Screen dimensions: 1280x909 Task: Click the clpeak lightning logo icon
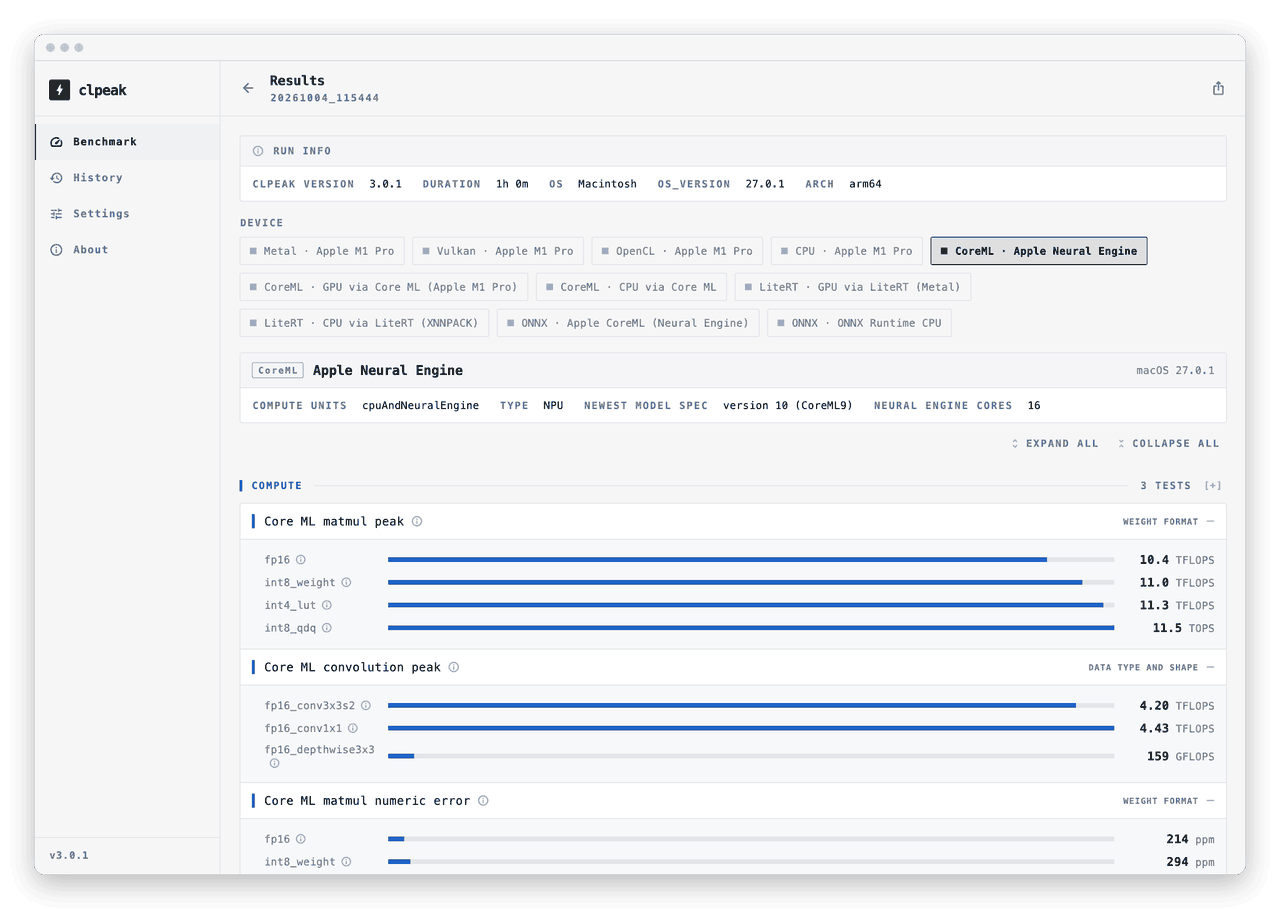(x=60, y=90)
